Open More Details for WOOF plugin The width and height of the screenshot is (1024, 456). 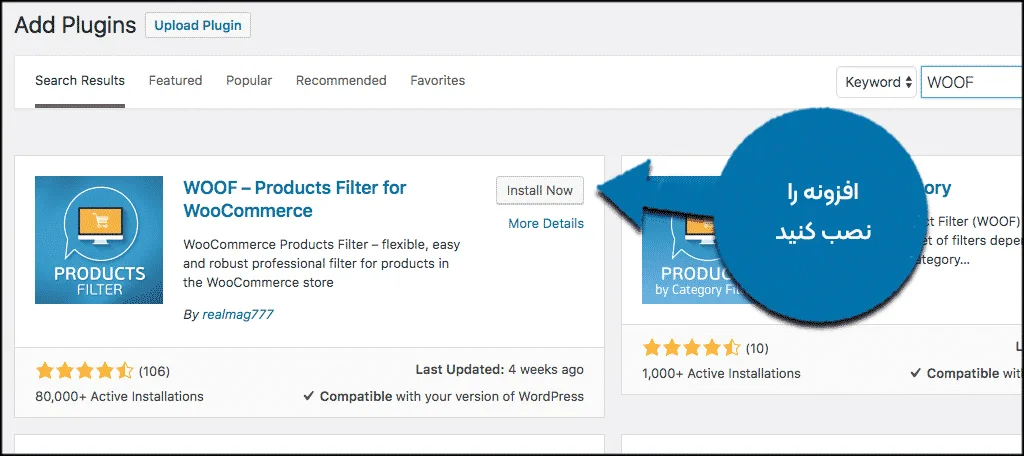(546, 223)
